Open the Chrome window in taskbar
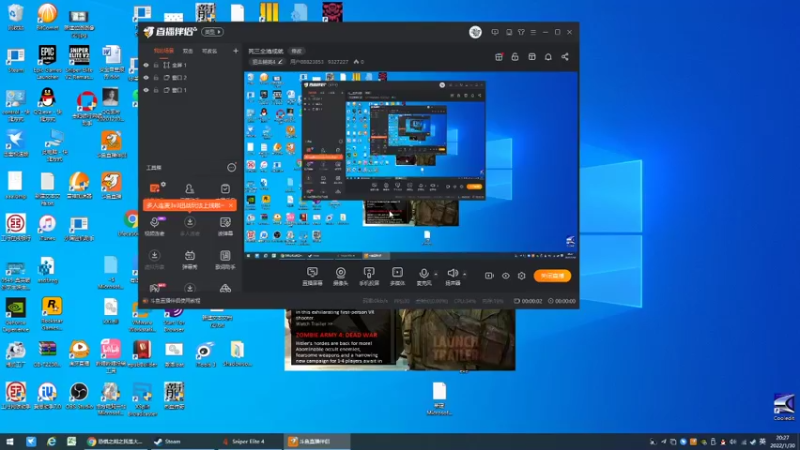Image resolution: width=800 pixels, height=450 pixels. (115, 441)
